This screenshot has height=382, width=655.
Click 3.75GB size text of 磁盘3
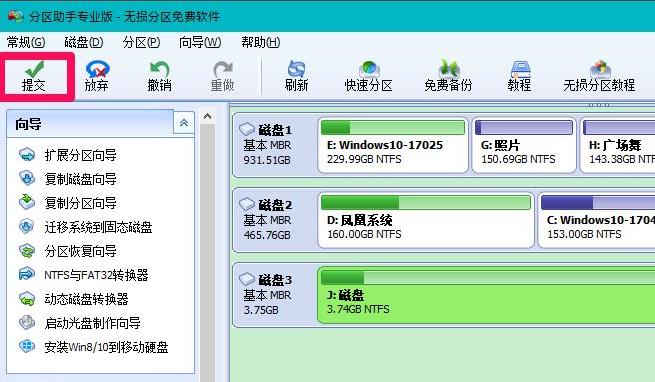(261, 310)
